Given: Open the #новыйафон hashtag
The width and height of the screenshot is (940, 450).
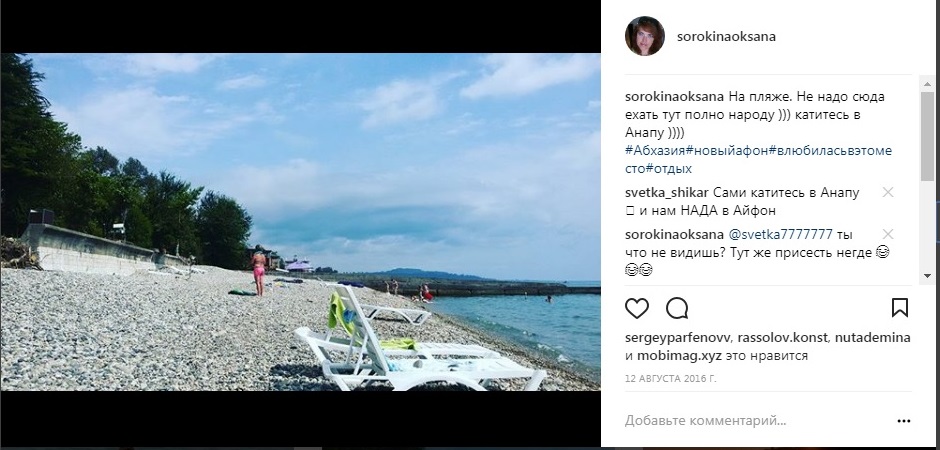Looking at the screenshot, I should (727, 150).
